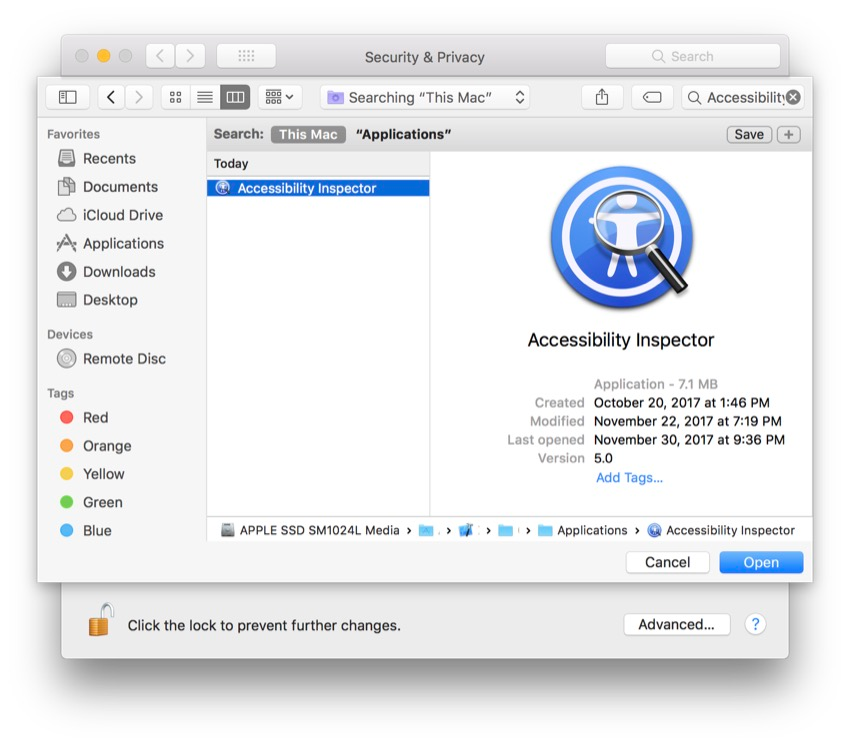Open Applications in the sidebar
Screen dimensions: 850x746
[x=123, y=243]
